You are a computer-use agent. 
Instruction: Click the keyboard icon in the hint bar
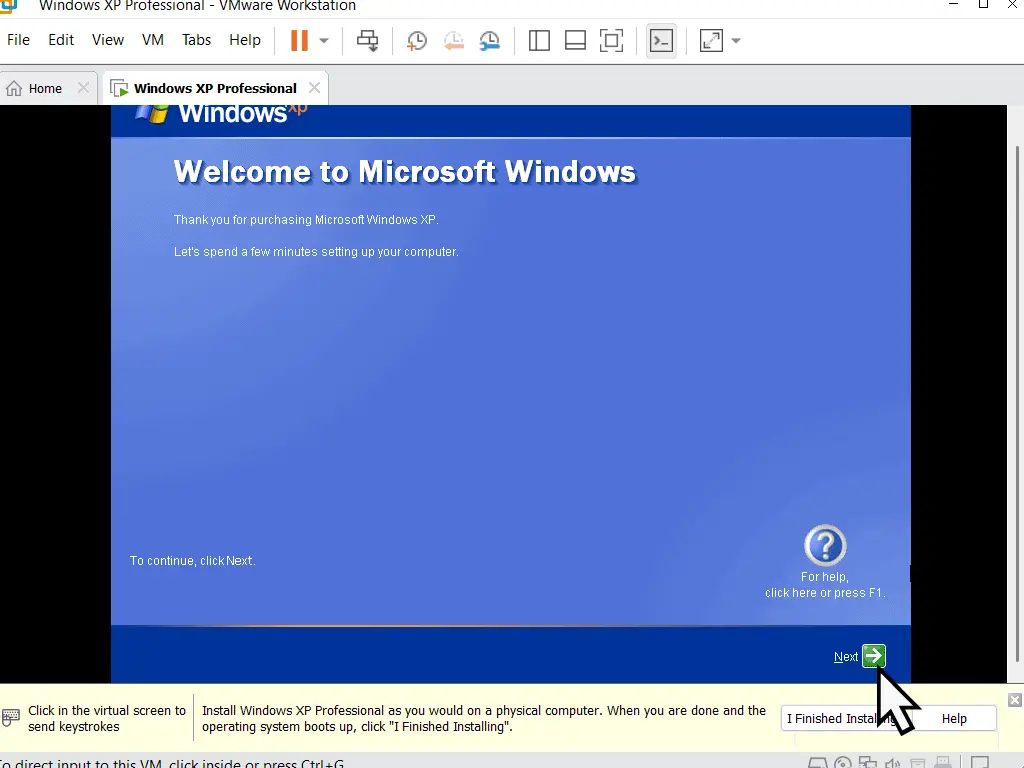[11, 717]
